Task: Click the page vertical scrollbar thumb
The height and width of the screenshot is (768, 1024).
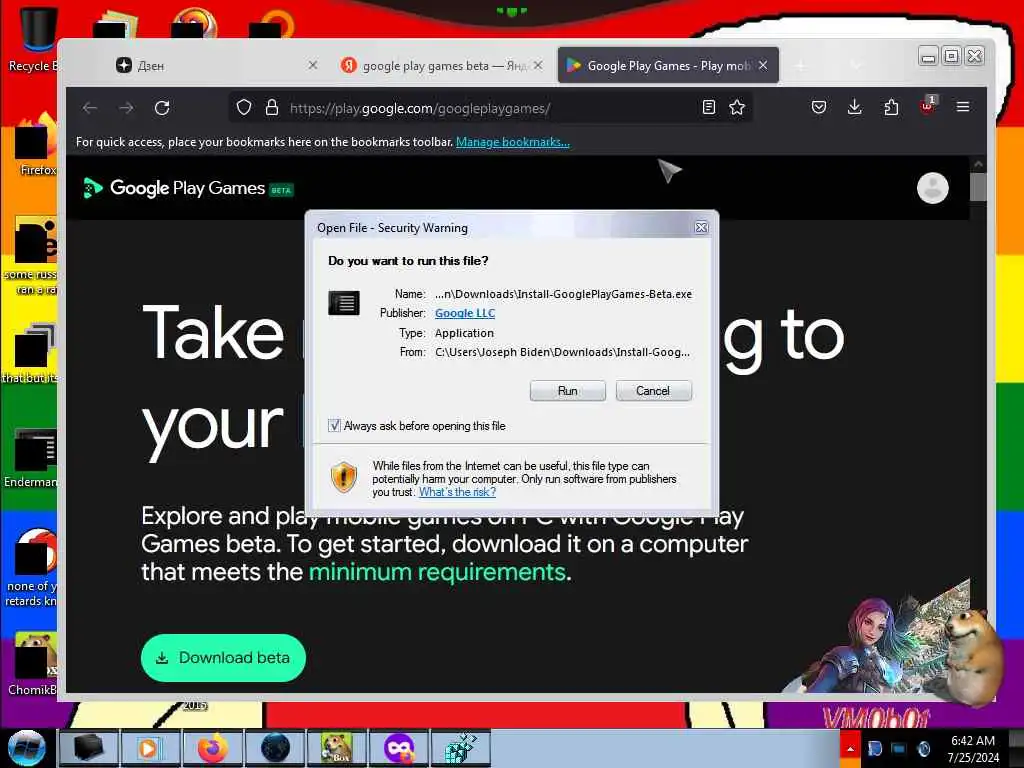Action: pyautogui.click(x=978, y=186)
